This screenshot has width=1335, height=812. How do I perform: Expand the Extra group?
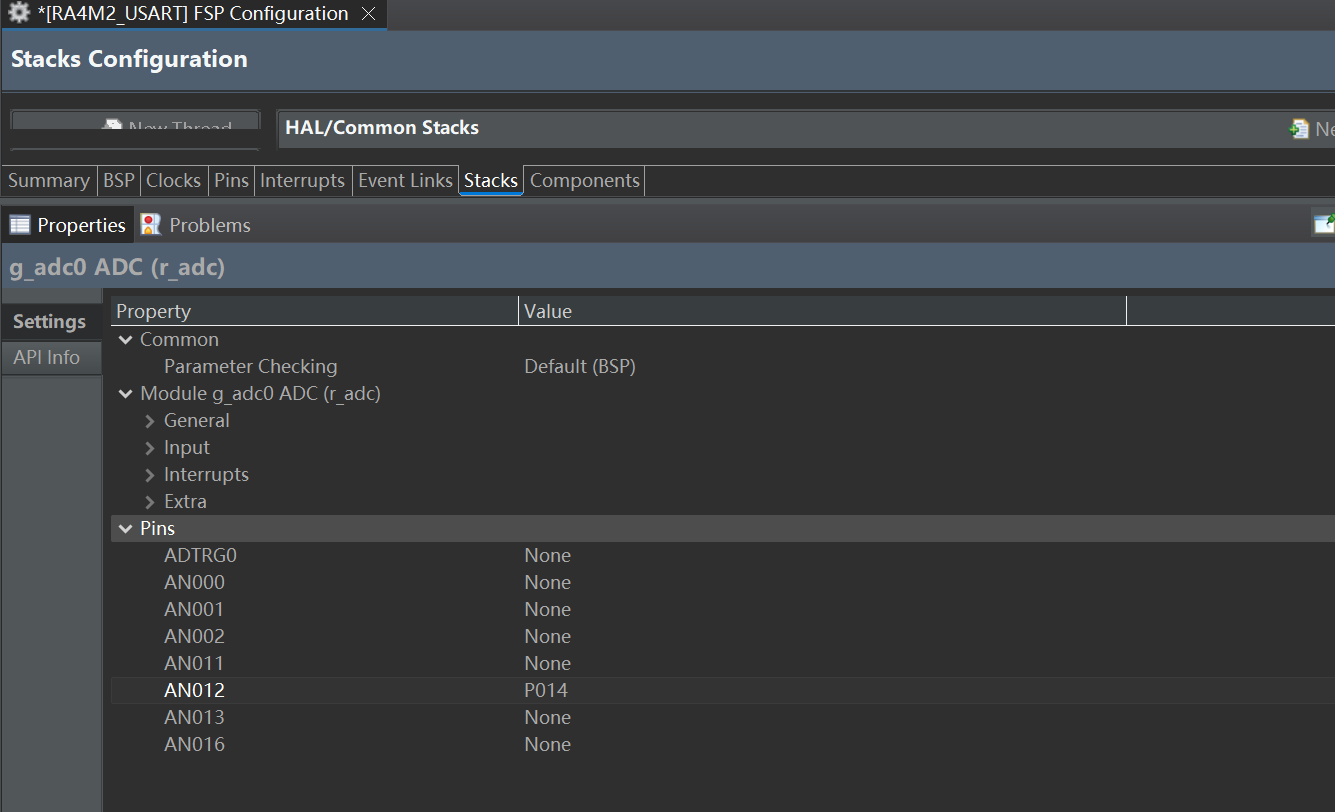pyautogui.click(x=150, y=502)
